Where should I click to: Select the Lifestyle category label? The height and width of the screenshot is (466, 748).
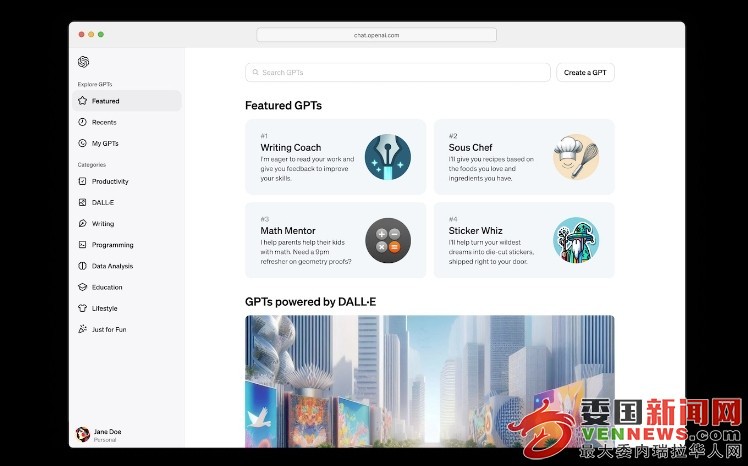pos(104,308)
